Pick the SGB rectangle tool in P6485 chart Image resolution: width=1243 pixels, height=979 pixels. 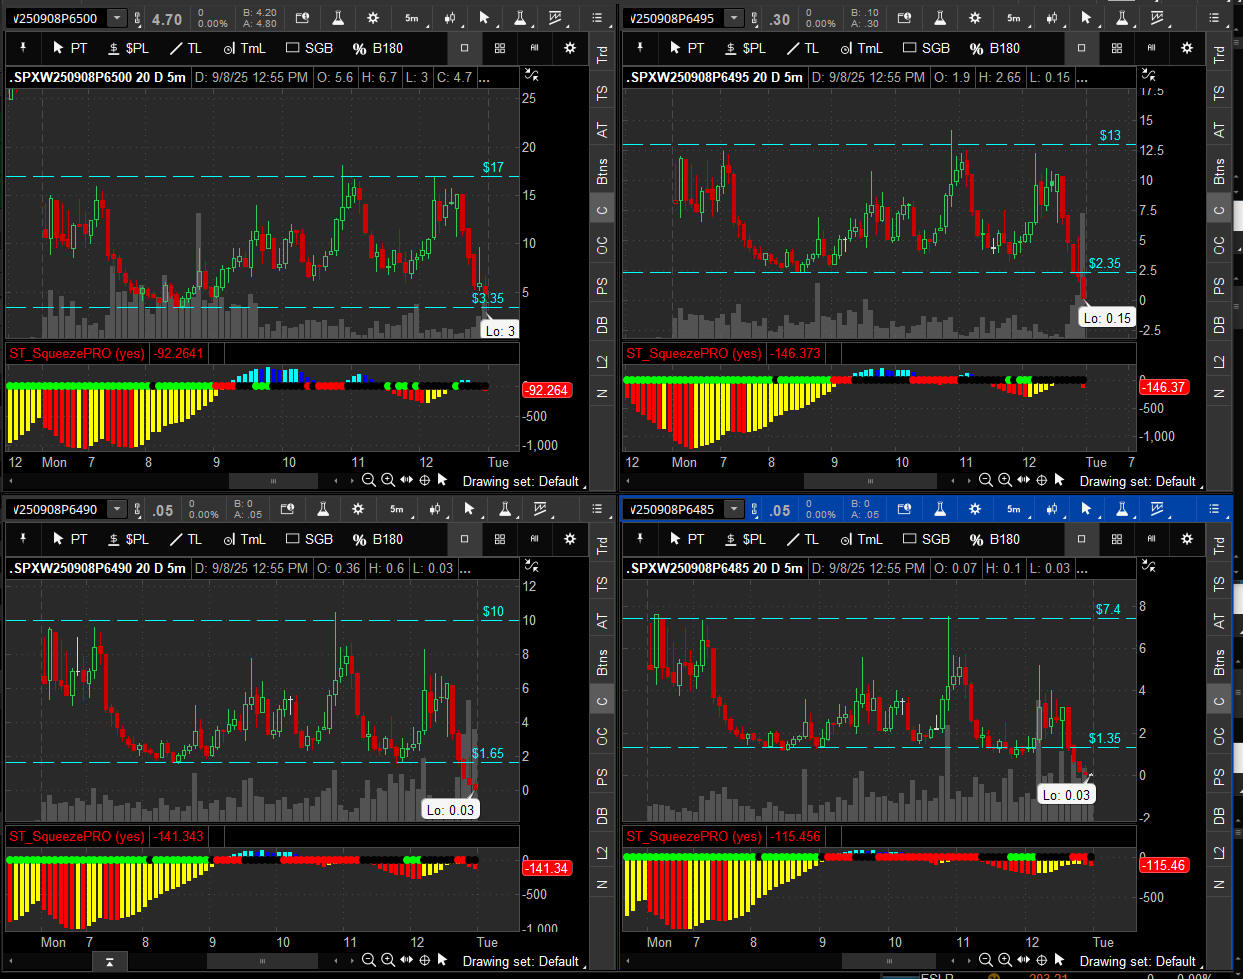tap(926, 539)
